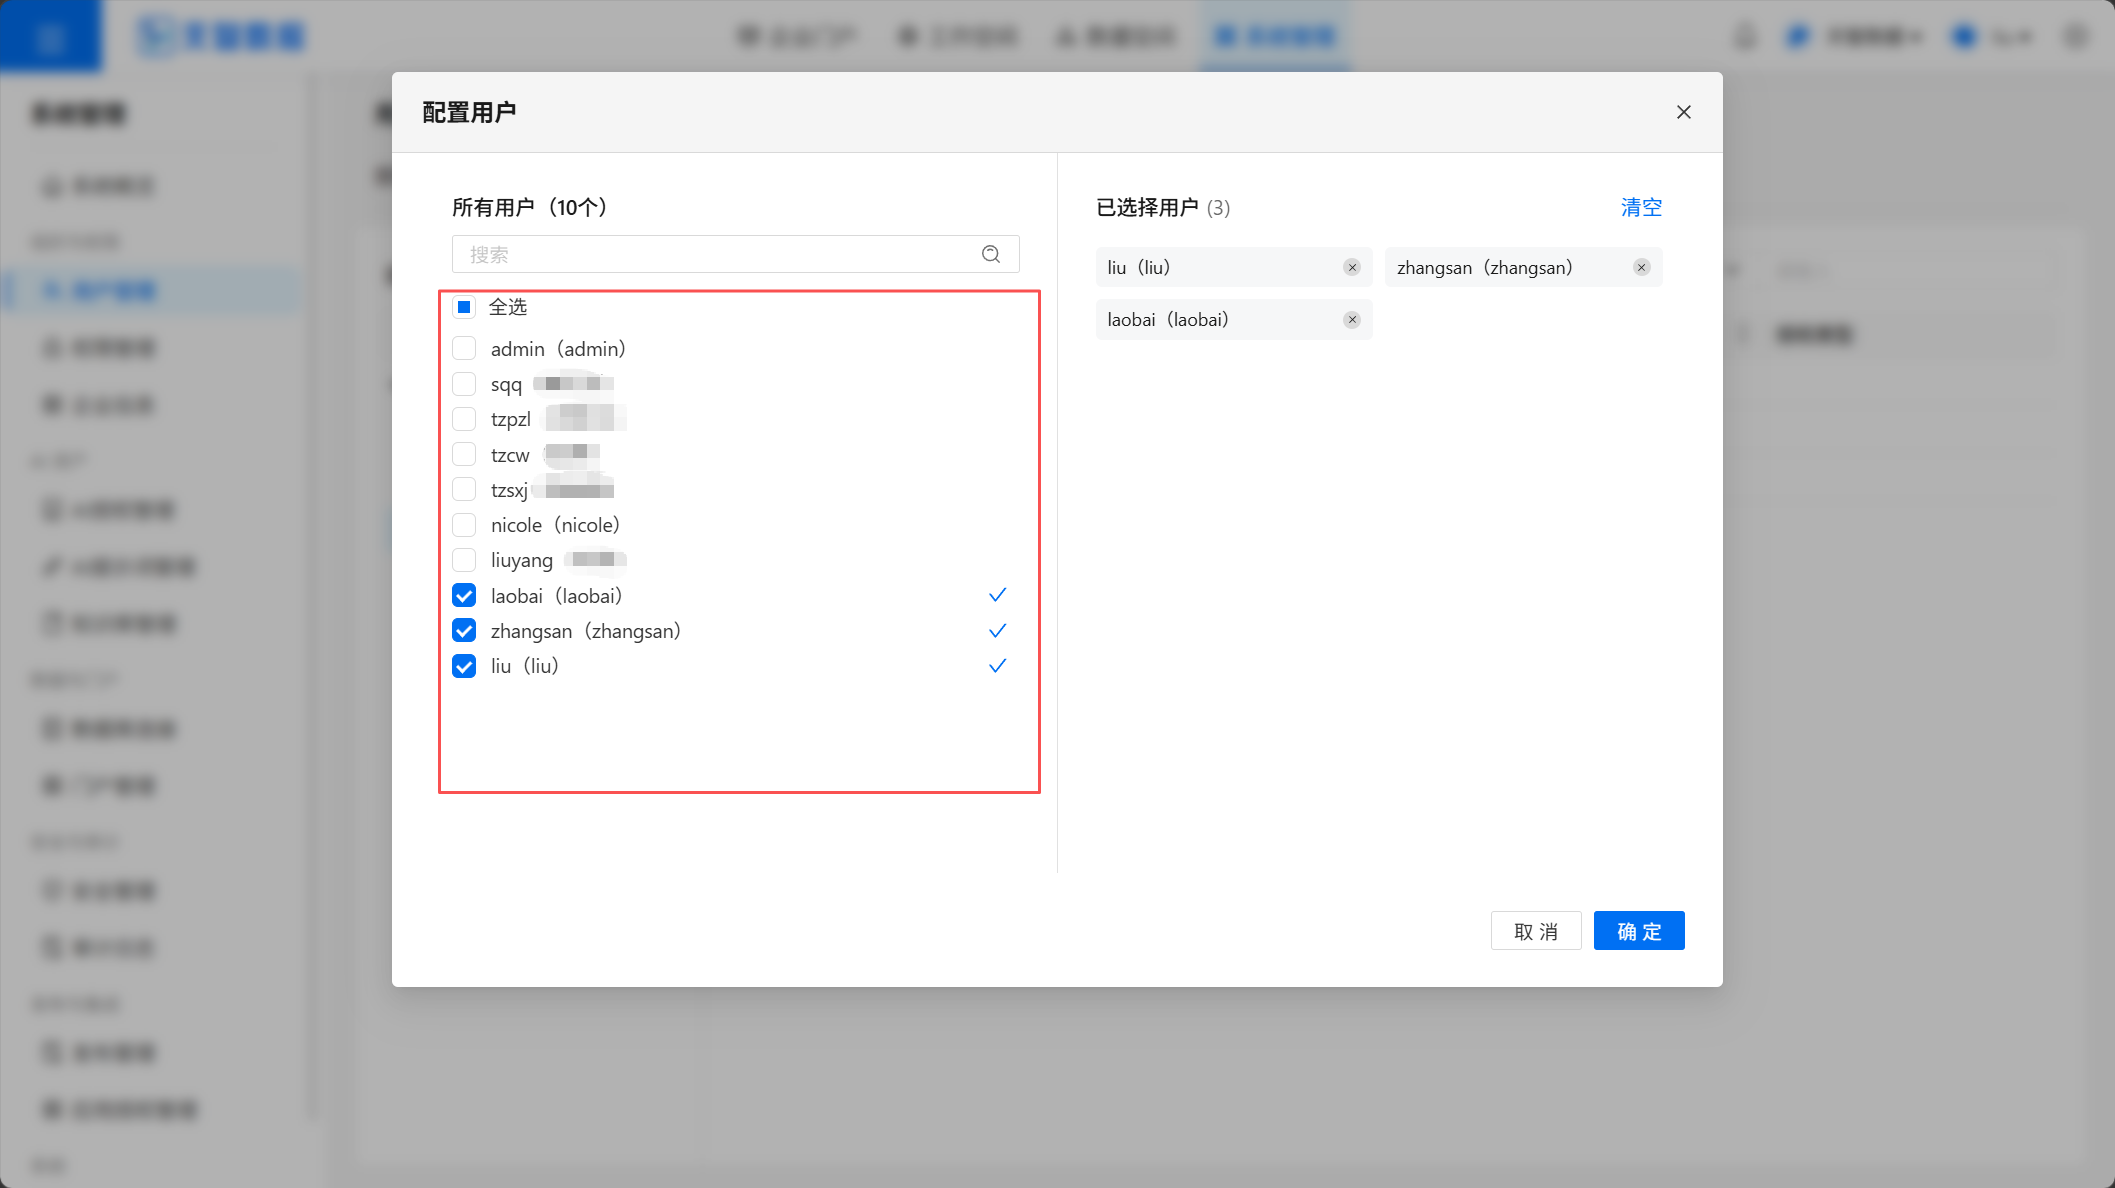Click 清空 to clear selected users
2115x1188 pixels.
click(x=1641, y=207)
